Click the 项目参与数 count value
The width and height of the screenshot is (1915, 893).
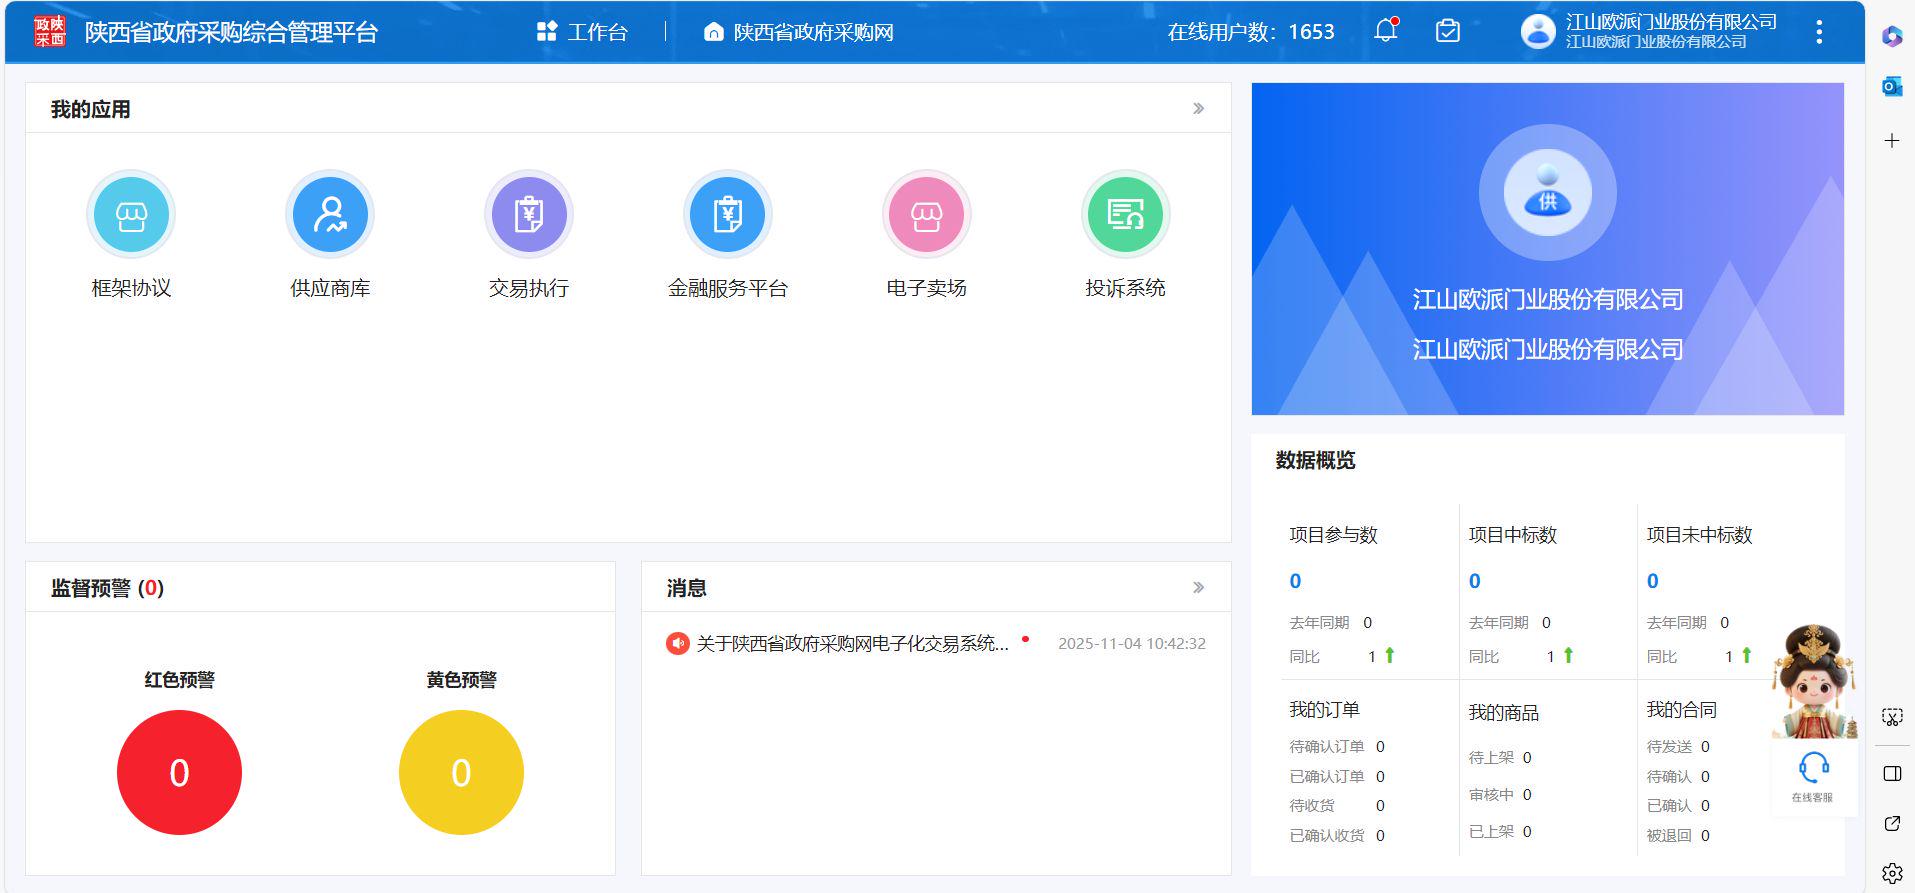point(1295,581)
